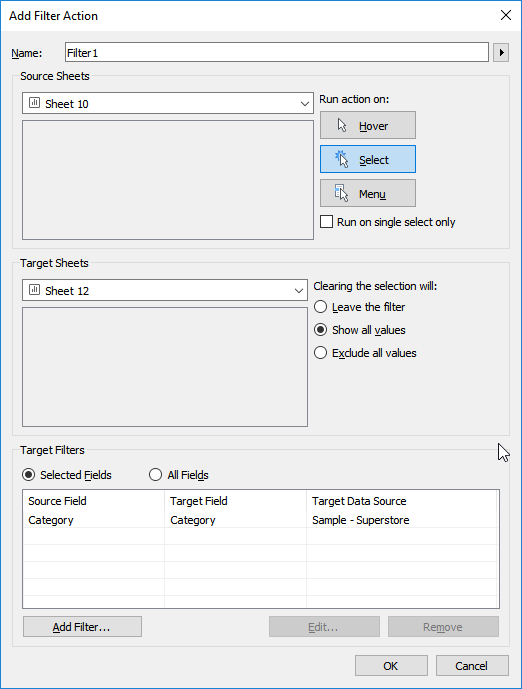Screen dimensions: 522x689
Task: Close the Add Filter Action dialog
Action: coord(506,15)
